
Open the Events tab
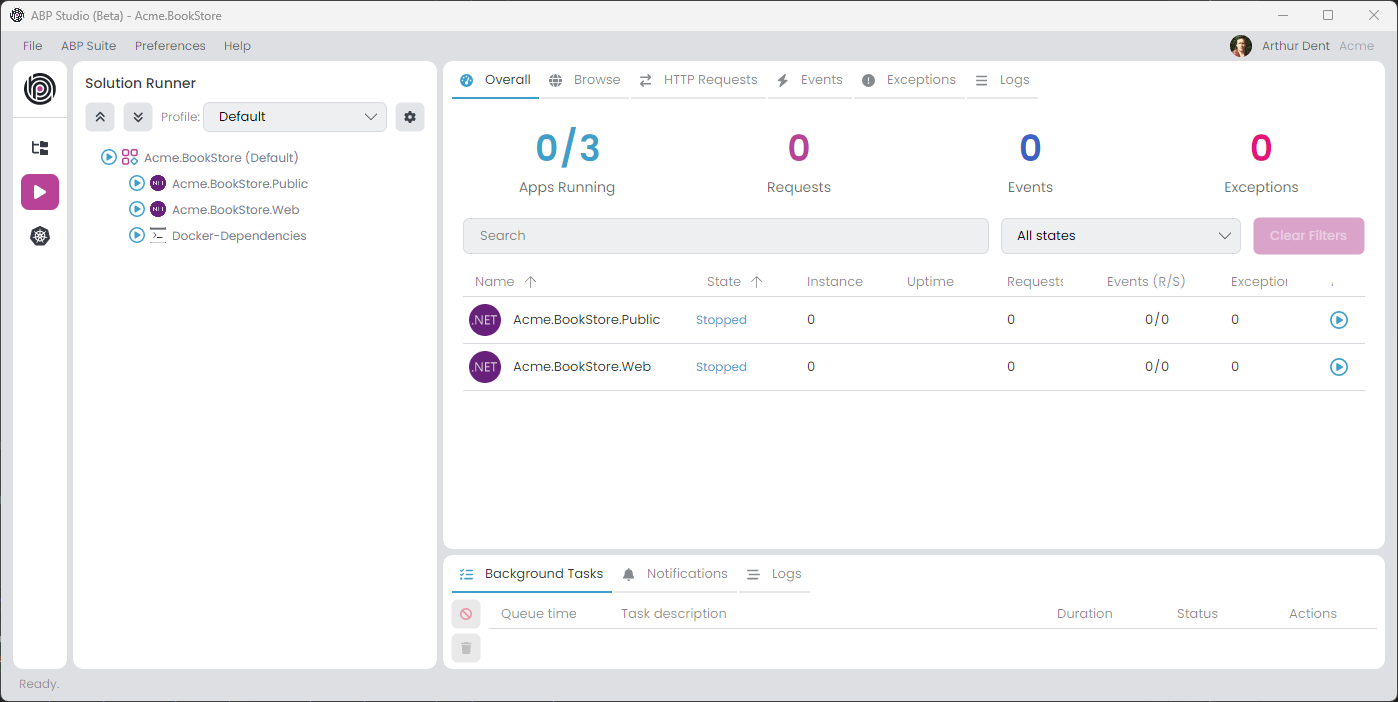pyautogui.click(x=810, y=80)
